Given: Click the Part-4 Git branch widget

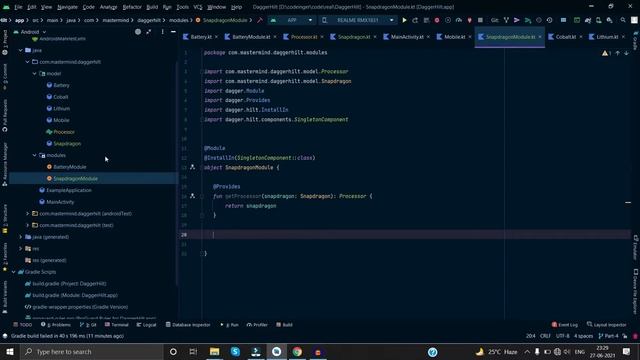Looking at the screenshot, I should [x=608, y=336].
